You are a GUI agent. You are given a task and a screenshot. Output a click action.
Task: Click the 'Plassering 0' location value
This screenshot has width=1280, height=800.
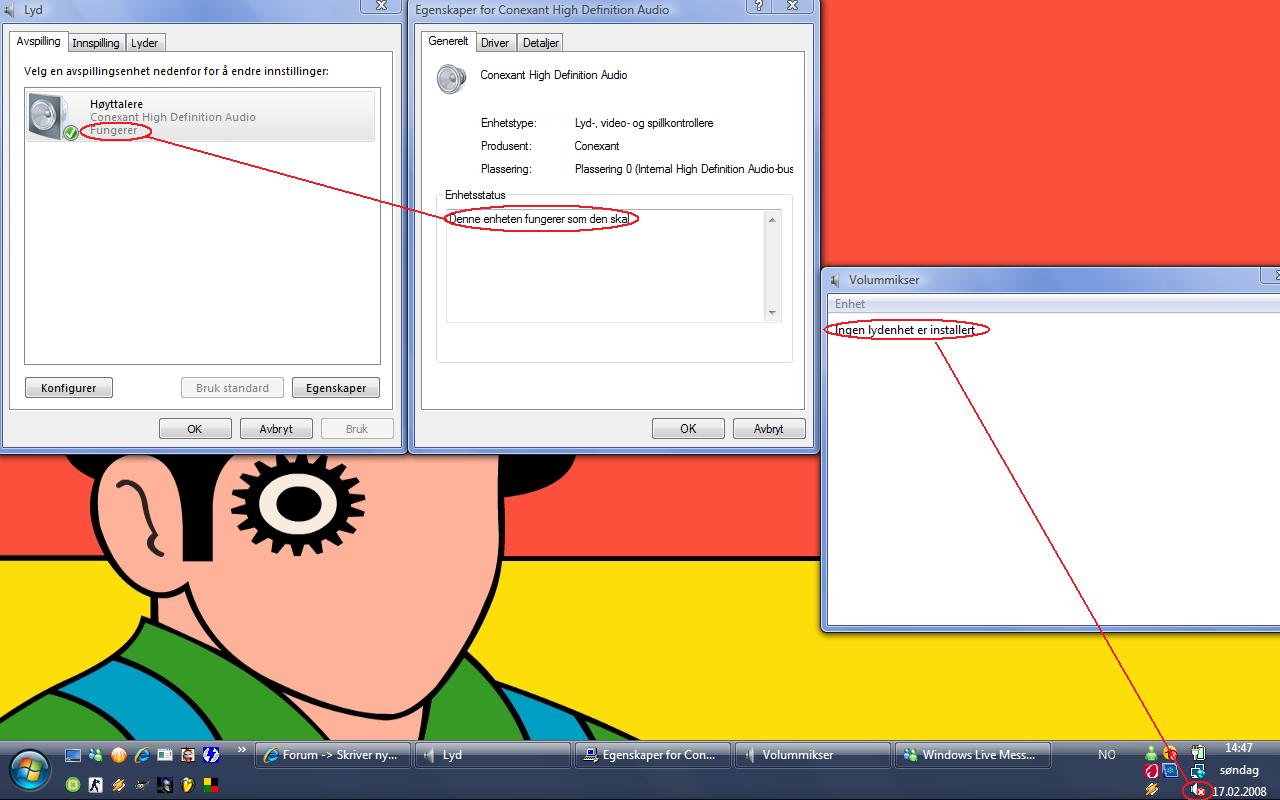coord(684,169)
